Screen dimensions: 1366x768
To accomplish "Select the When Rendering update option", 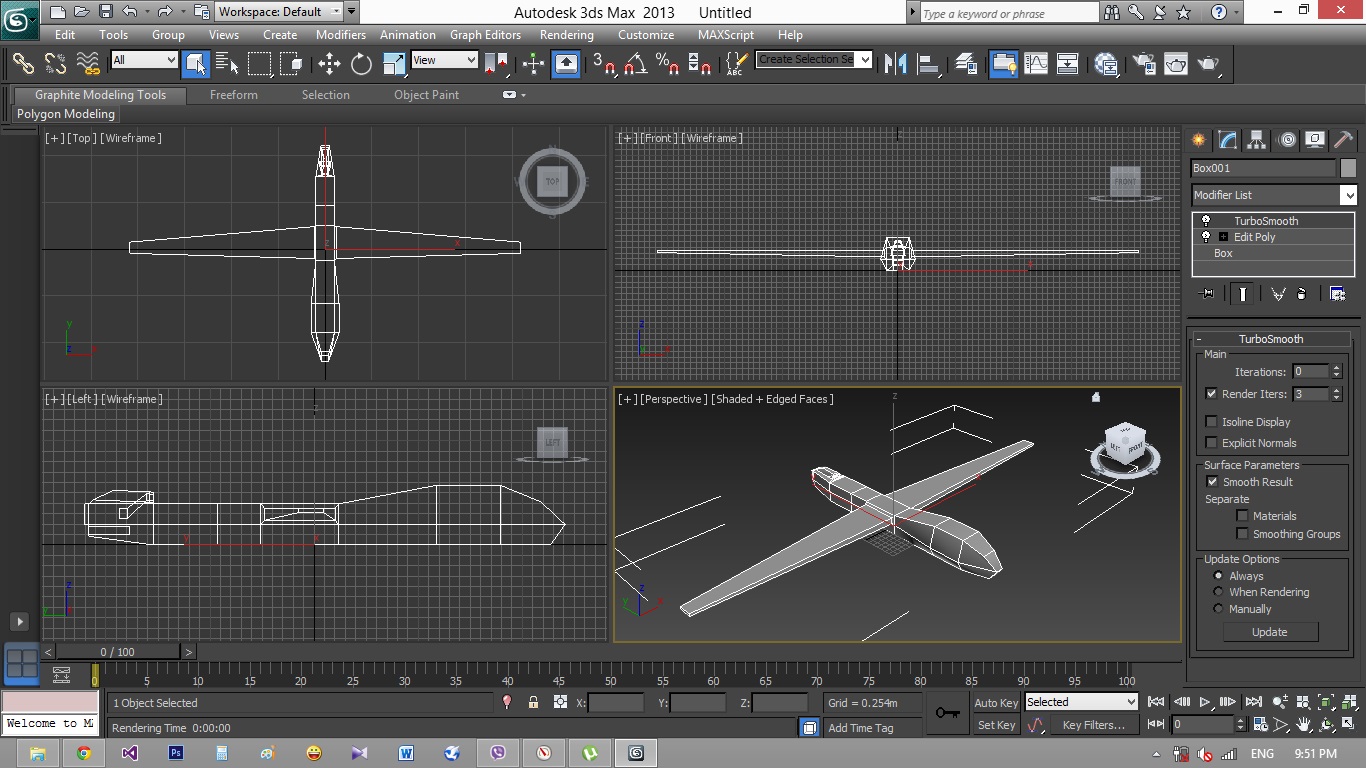I will 1218,592.
